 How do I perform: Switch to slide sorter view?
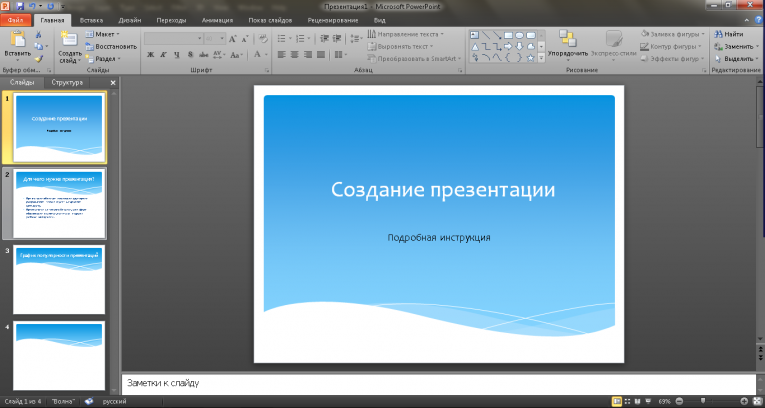click(x=628, y=401)
